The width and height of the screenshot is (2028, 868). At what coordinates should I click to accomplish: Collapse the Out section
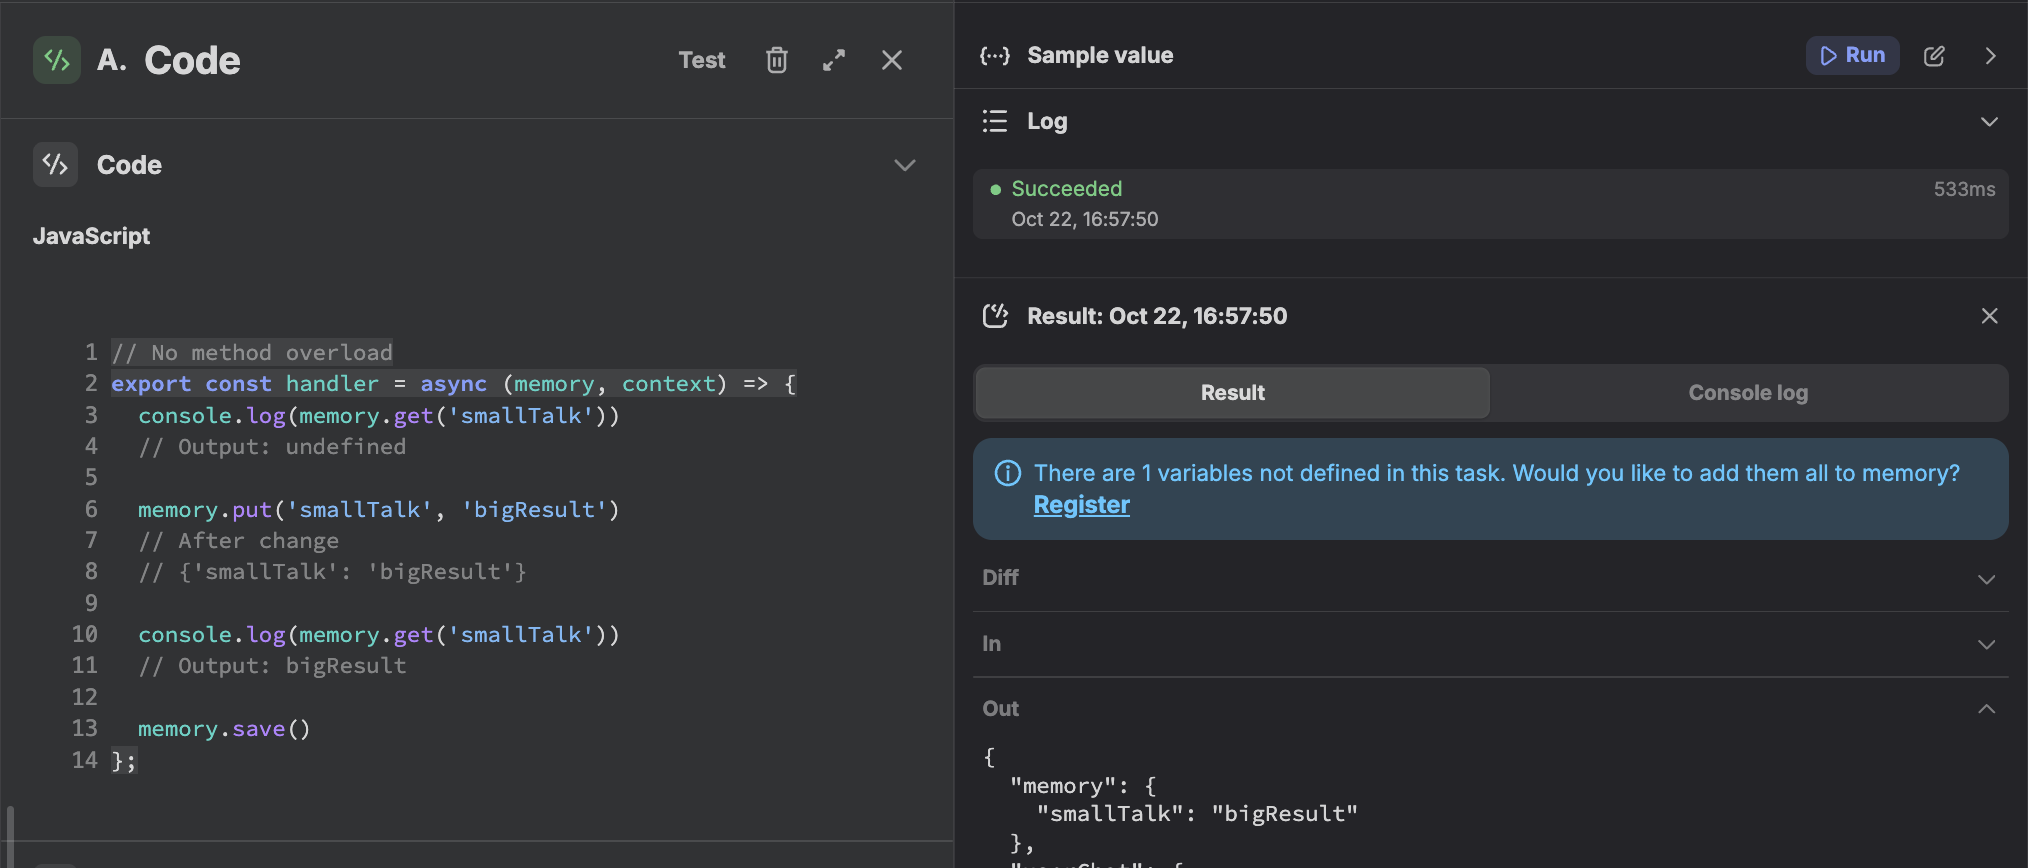coord(1986,709)
